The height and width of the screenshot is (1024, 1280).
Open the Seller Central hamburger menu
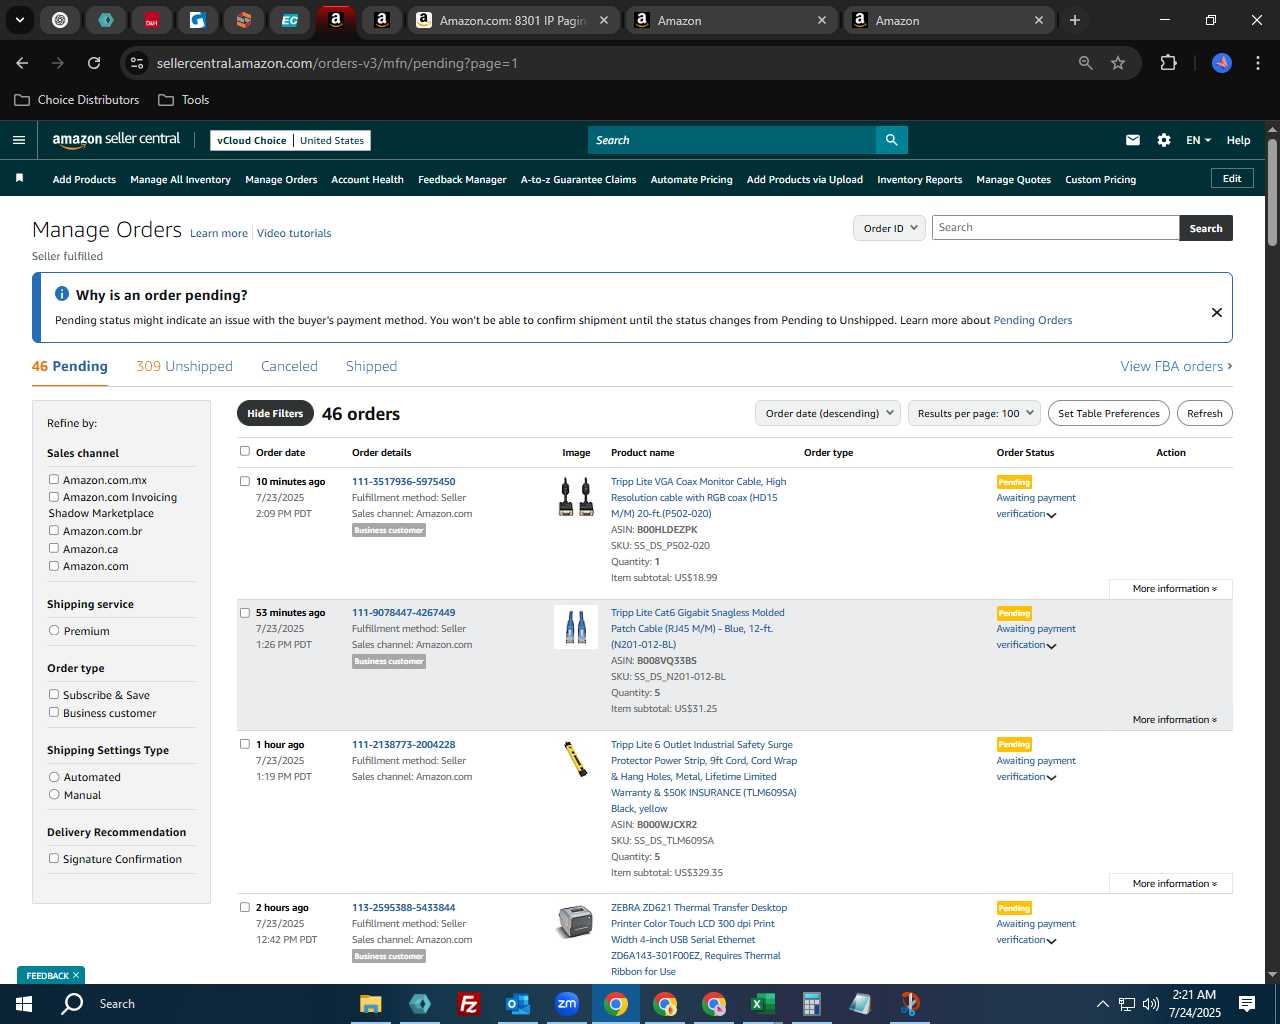pos(19,140)
